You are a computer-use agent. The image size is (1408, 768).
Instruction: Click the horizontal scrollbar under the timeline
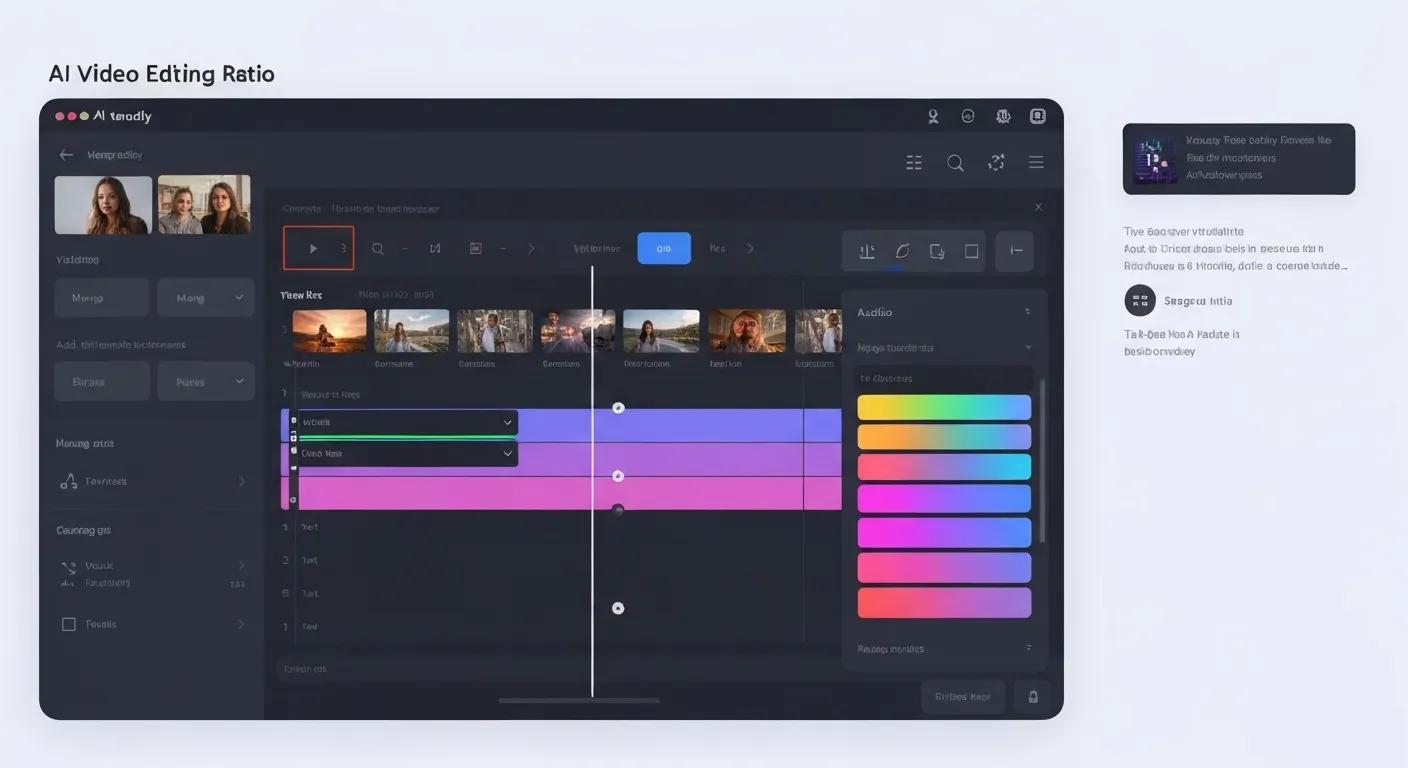tap(579, 700)
